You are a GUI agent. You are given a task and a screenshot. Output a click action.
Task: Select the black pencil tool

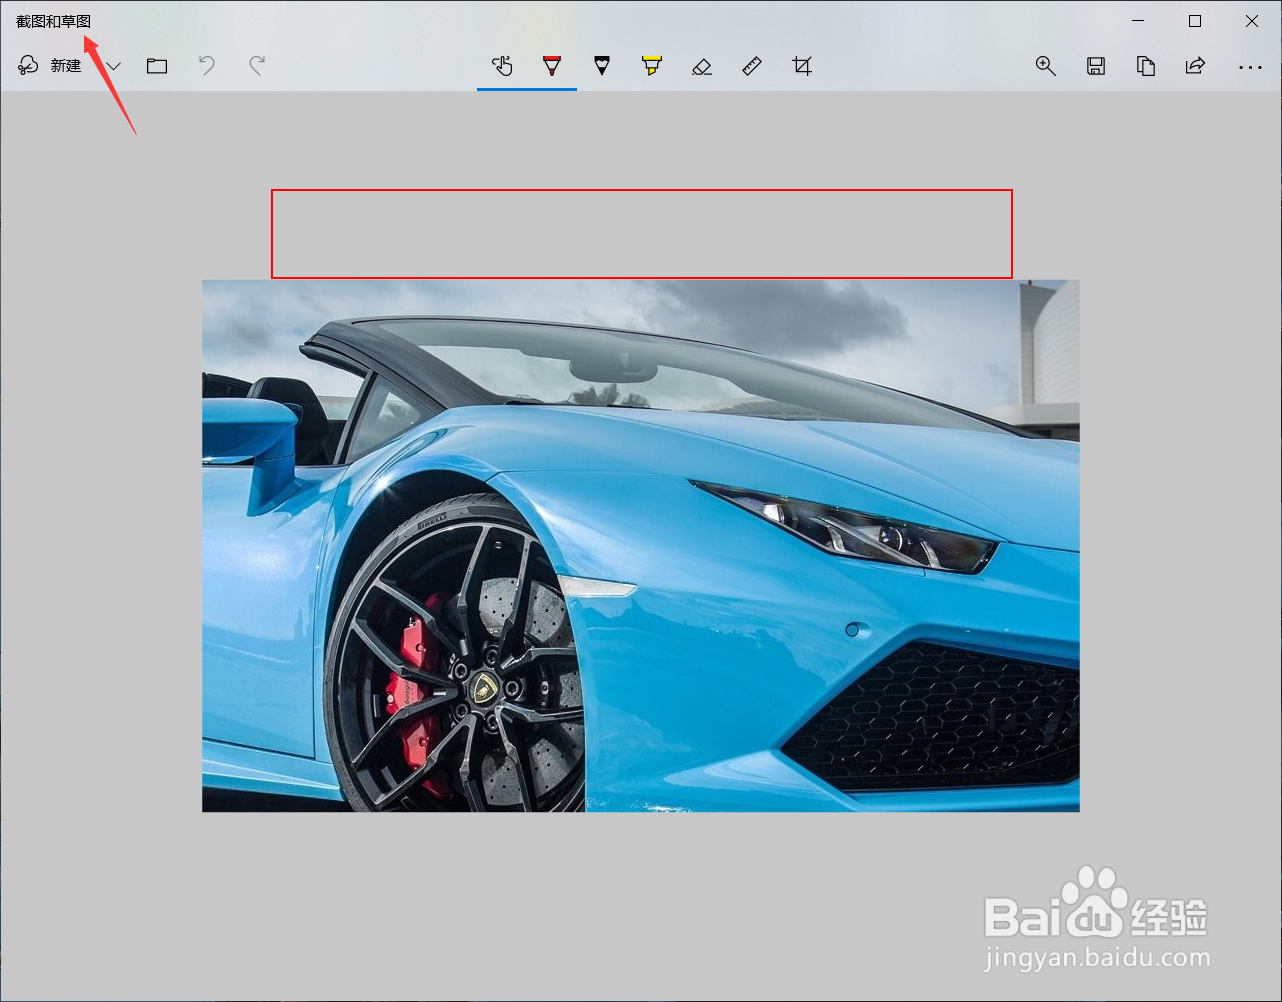pos(602,66)
